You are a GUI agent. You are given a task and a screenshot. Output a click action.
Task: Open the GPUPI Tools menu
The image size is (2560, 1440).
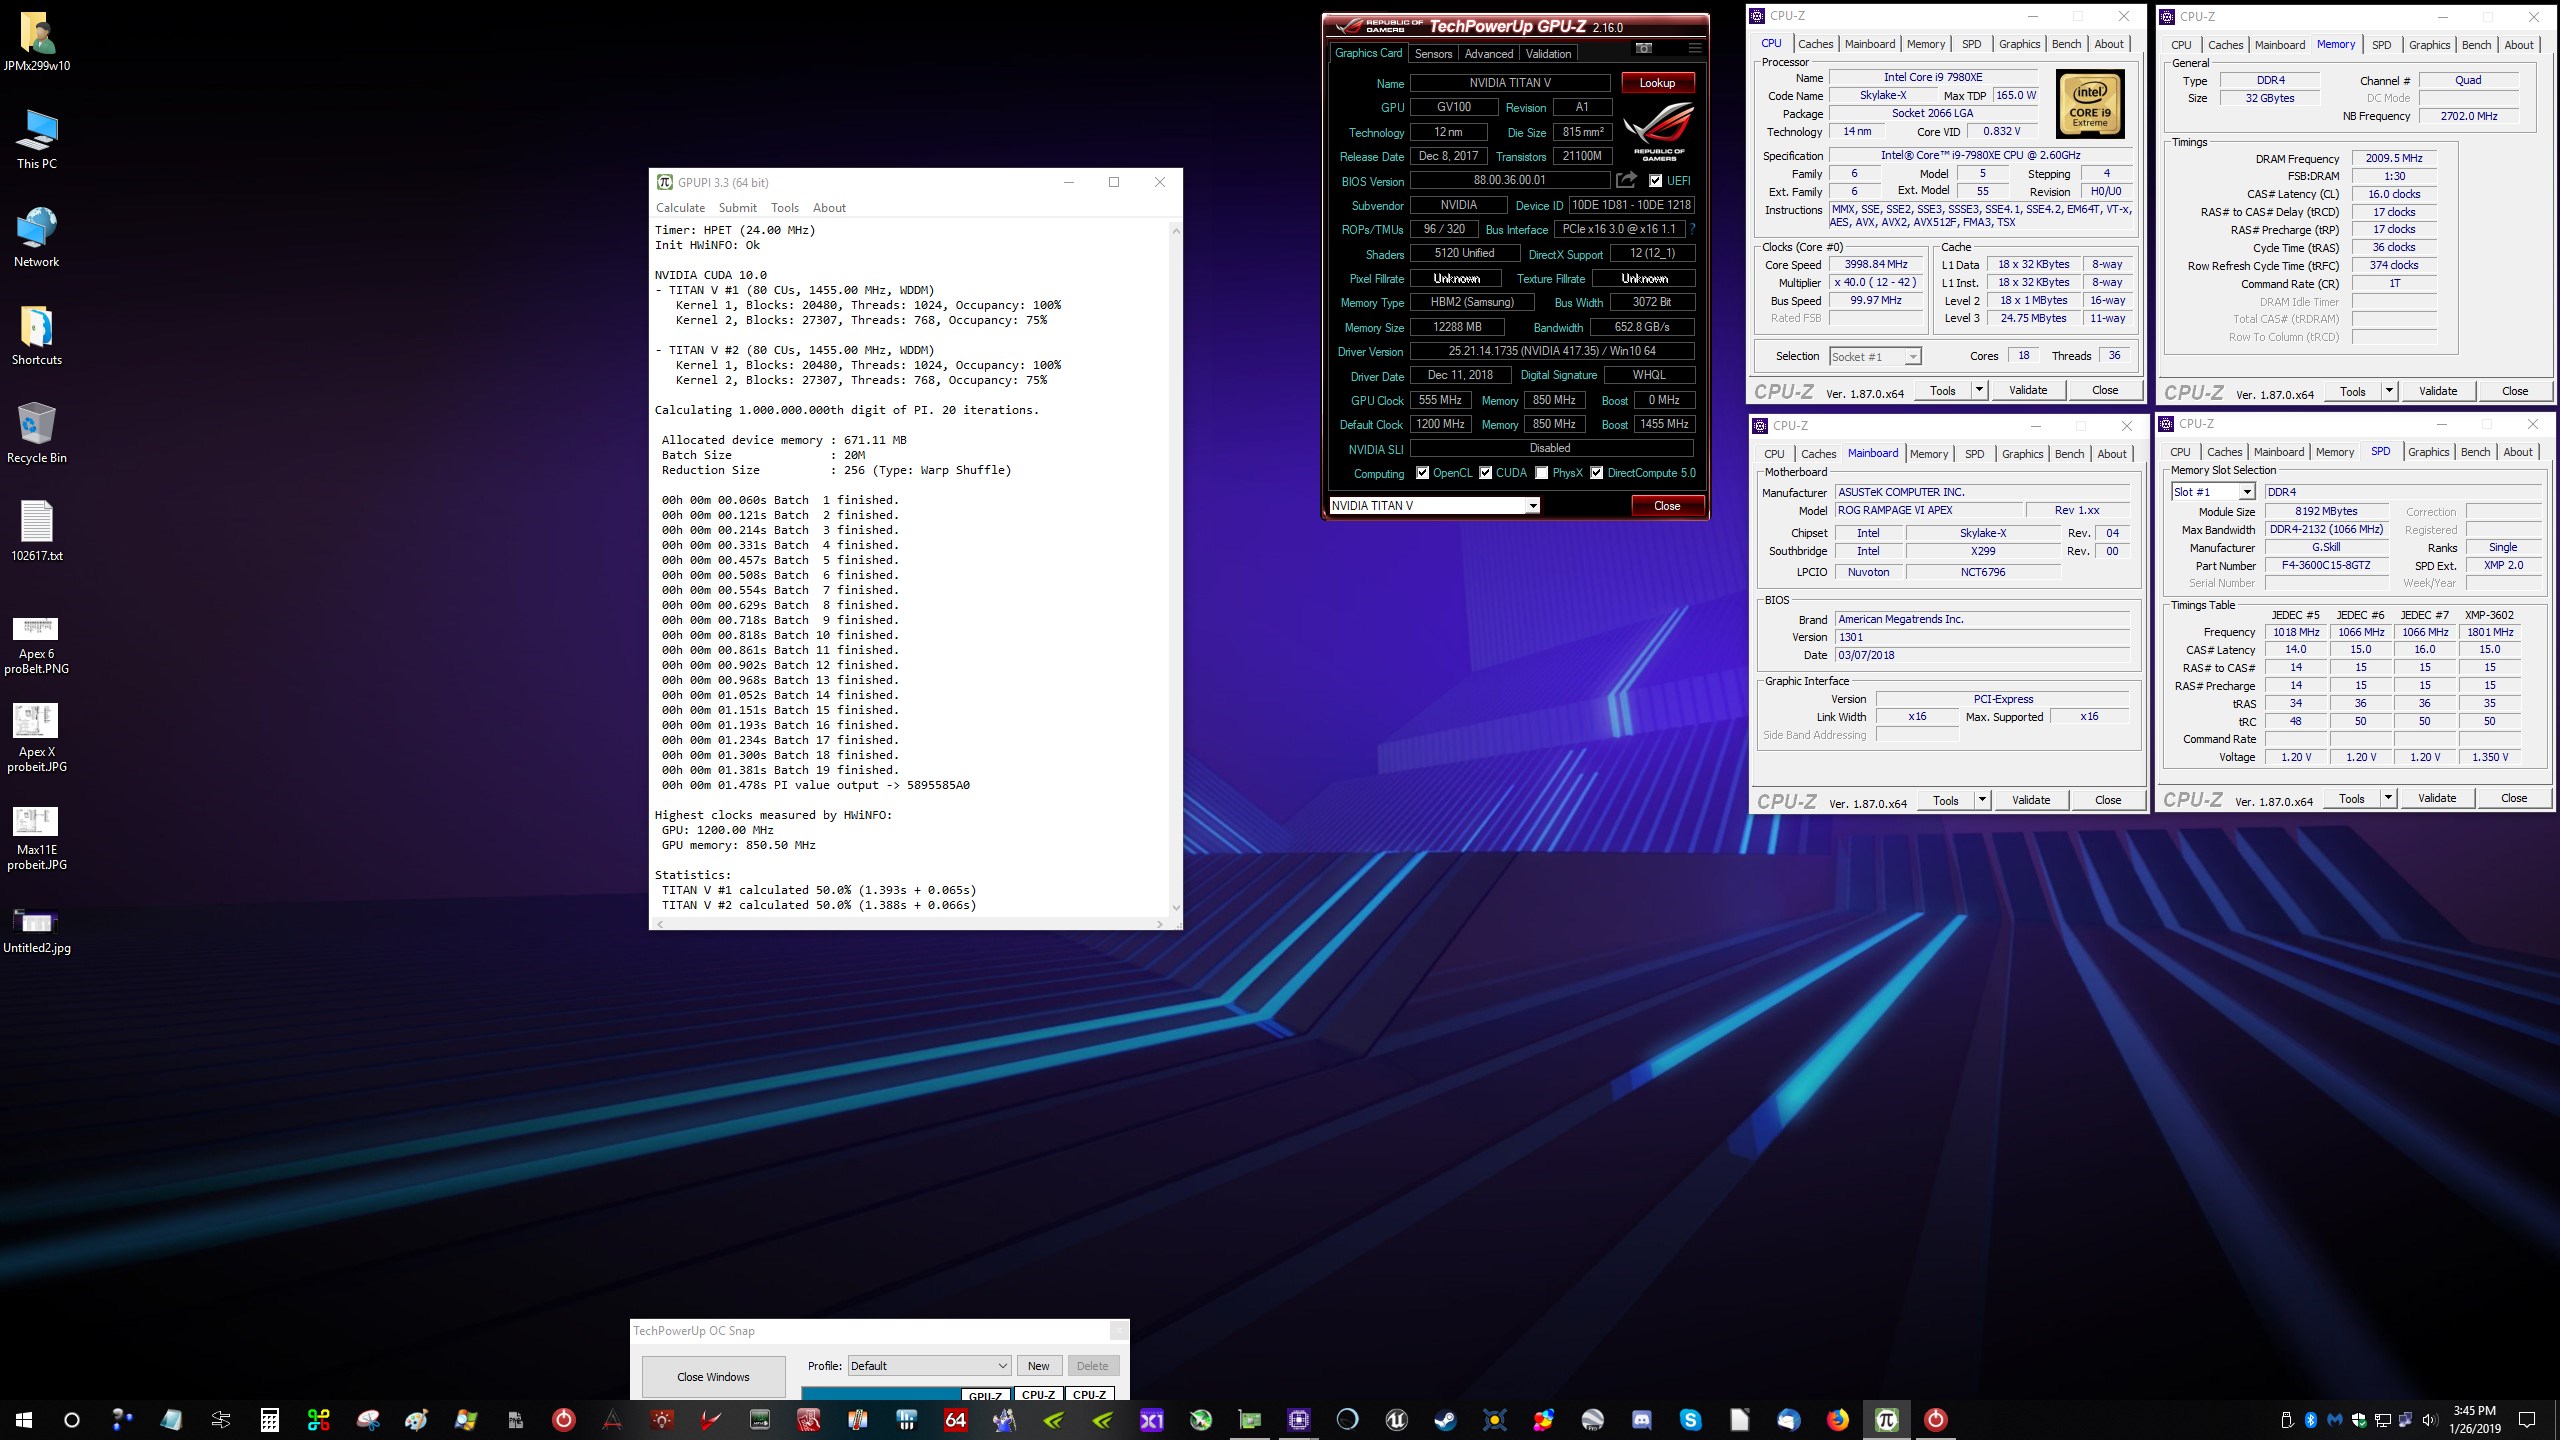[x=785, y=208]
